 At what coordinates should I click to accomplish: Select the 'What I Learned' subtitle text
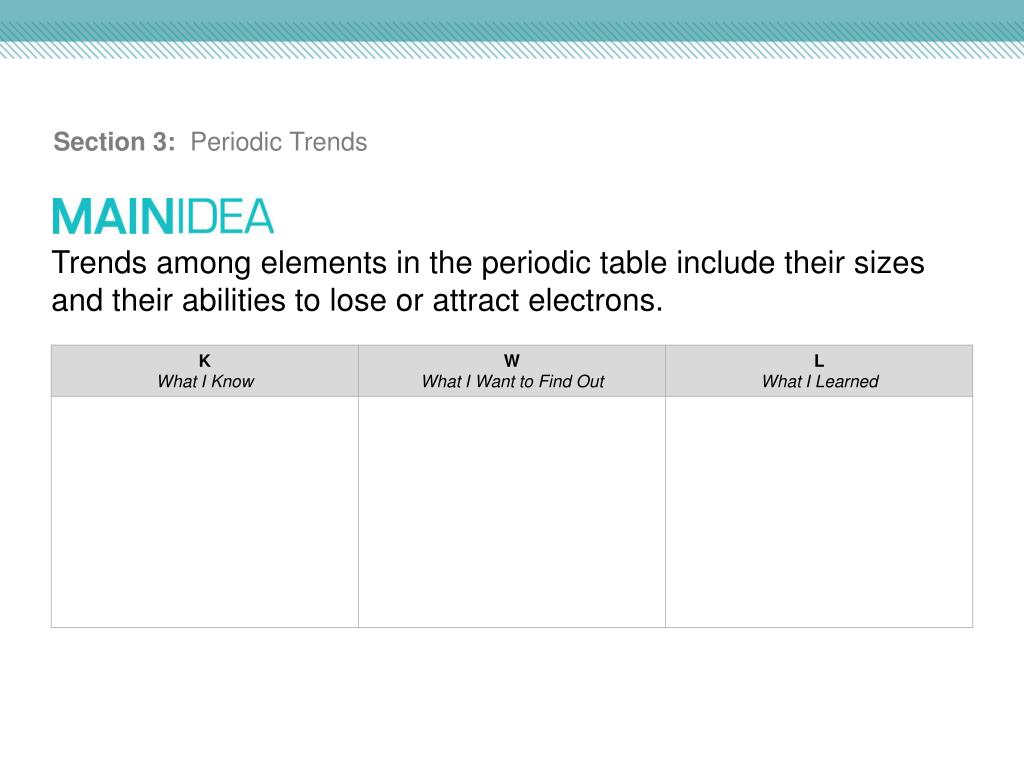pos(820,381)
